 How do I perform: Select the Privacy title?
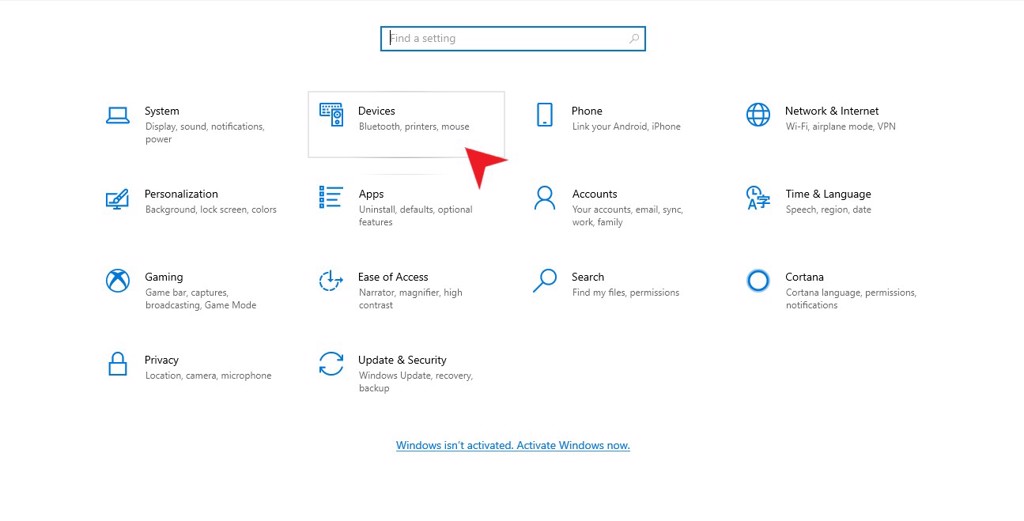[161, 360]
